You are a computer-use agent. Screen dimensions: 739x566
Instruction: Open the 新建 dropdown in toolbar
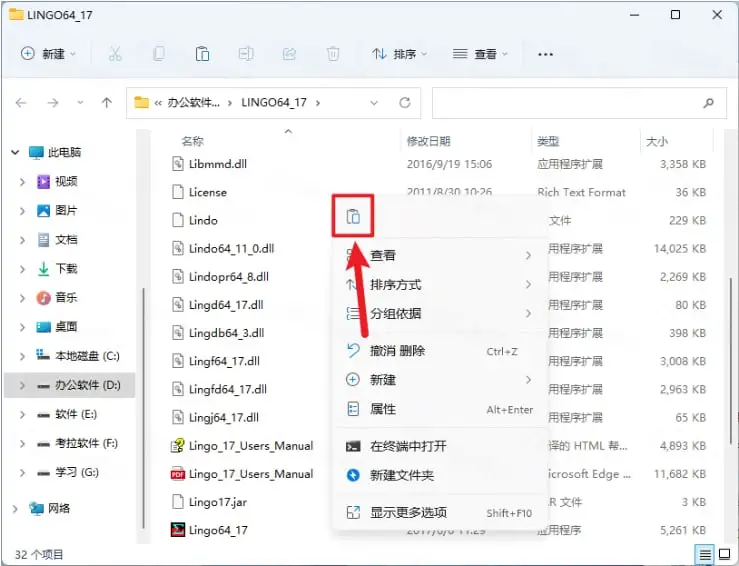(48, 54)
